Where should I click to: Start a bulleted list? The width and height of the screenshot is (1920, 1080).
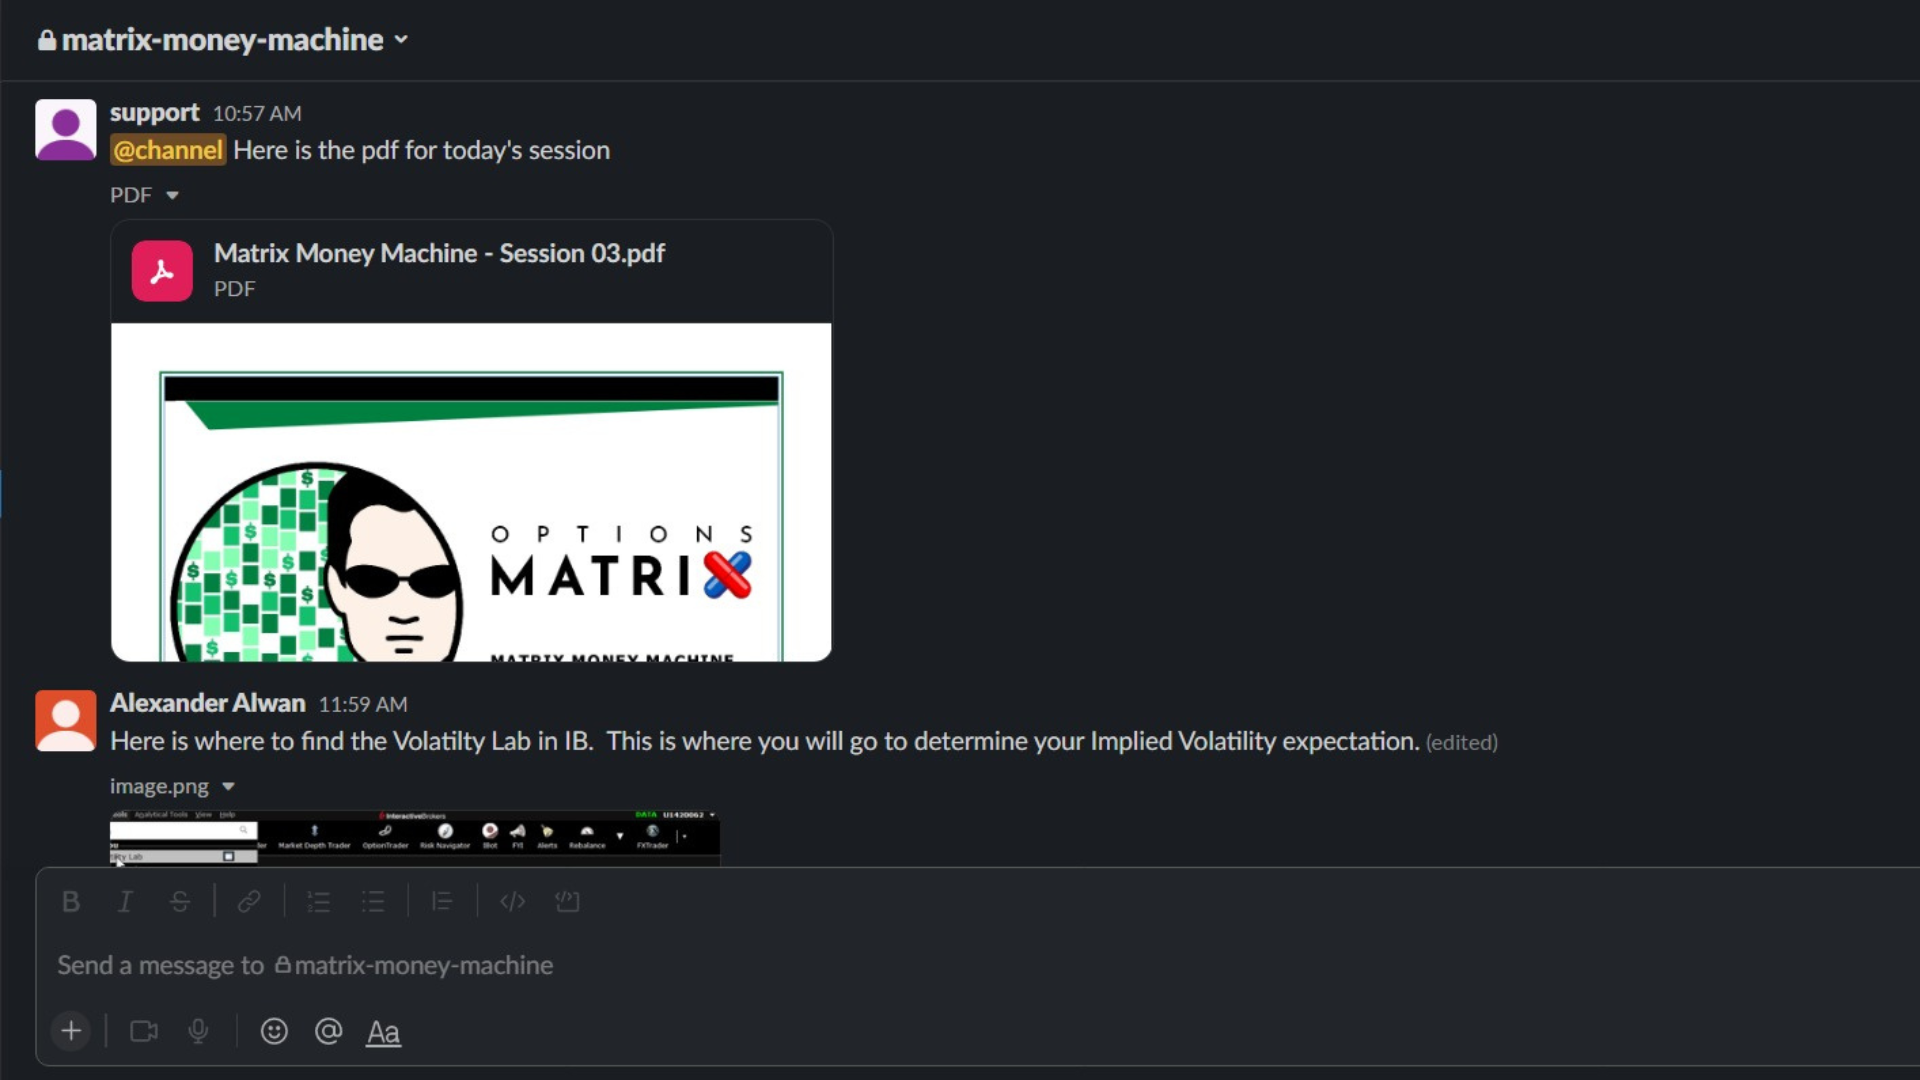373,902
